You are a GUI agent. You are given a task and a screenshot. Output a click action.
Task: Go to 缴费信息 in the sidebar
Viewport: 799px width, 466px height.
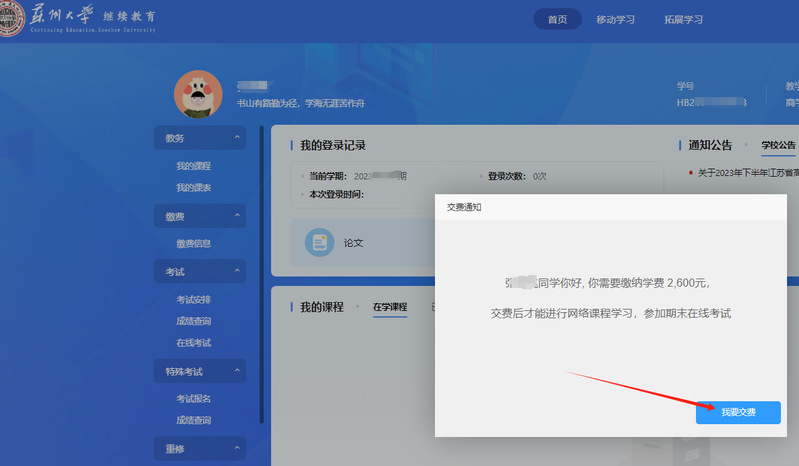coord(193,243)
